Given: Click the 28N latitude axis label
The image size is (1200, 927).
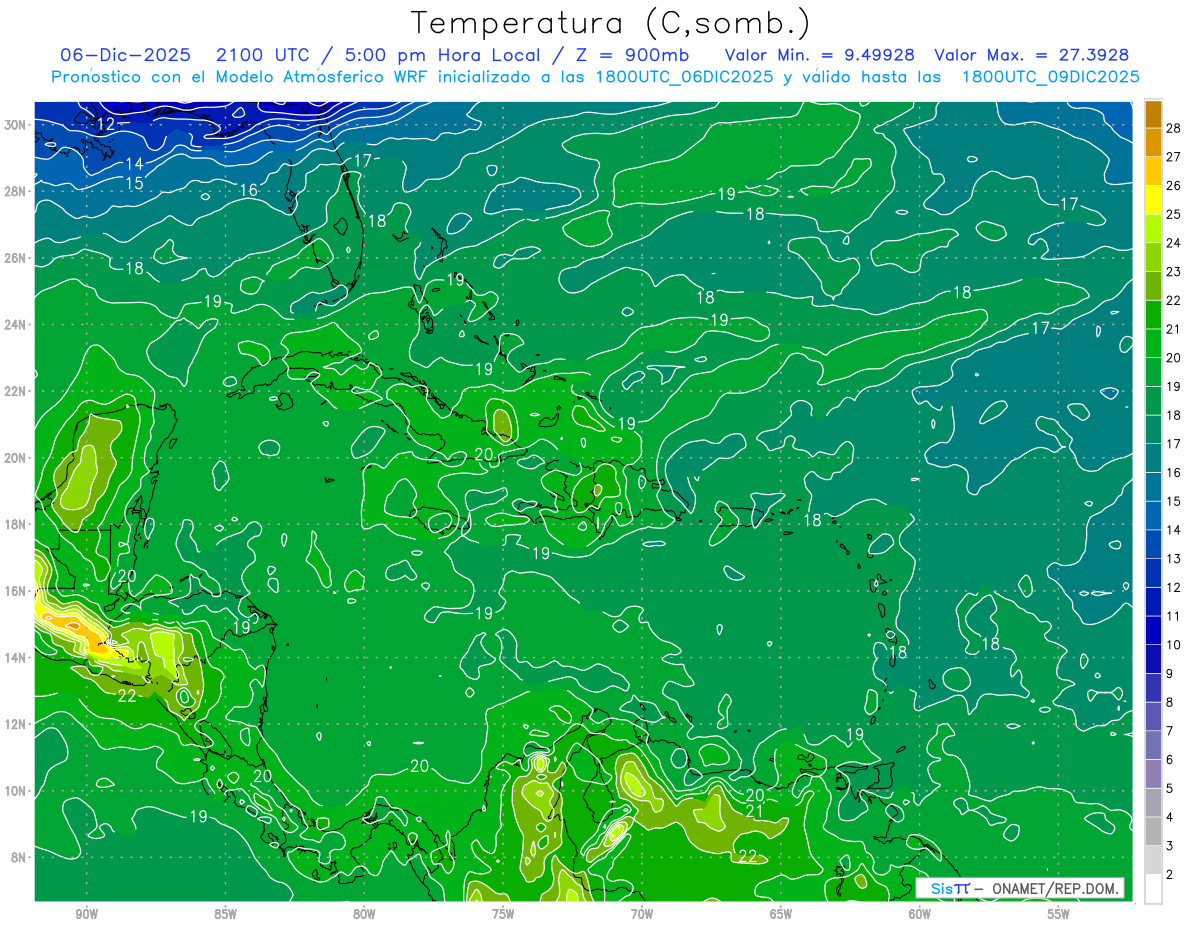Looking at the screenshot, I should [x=15, y=191].
